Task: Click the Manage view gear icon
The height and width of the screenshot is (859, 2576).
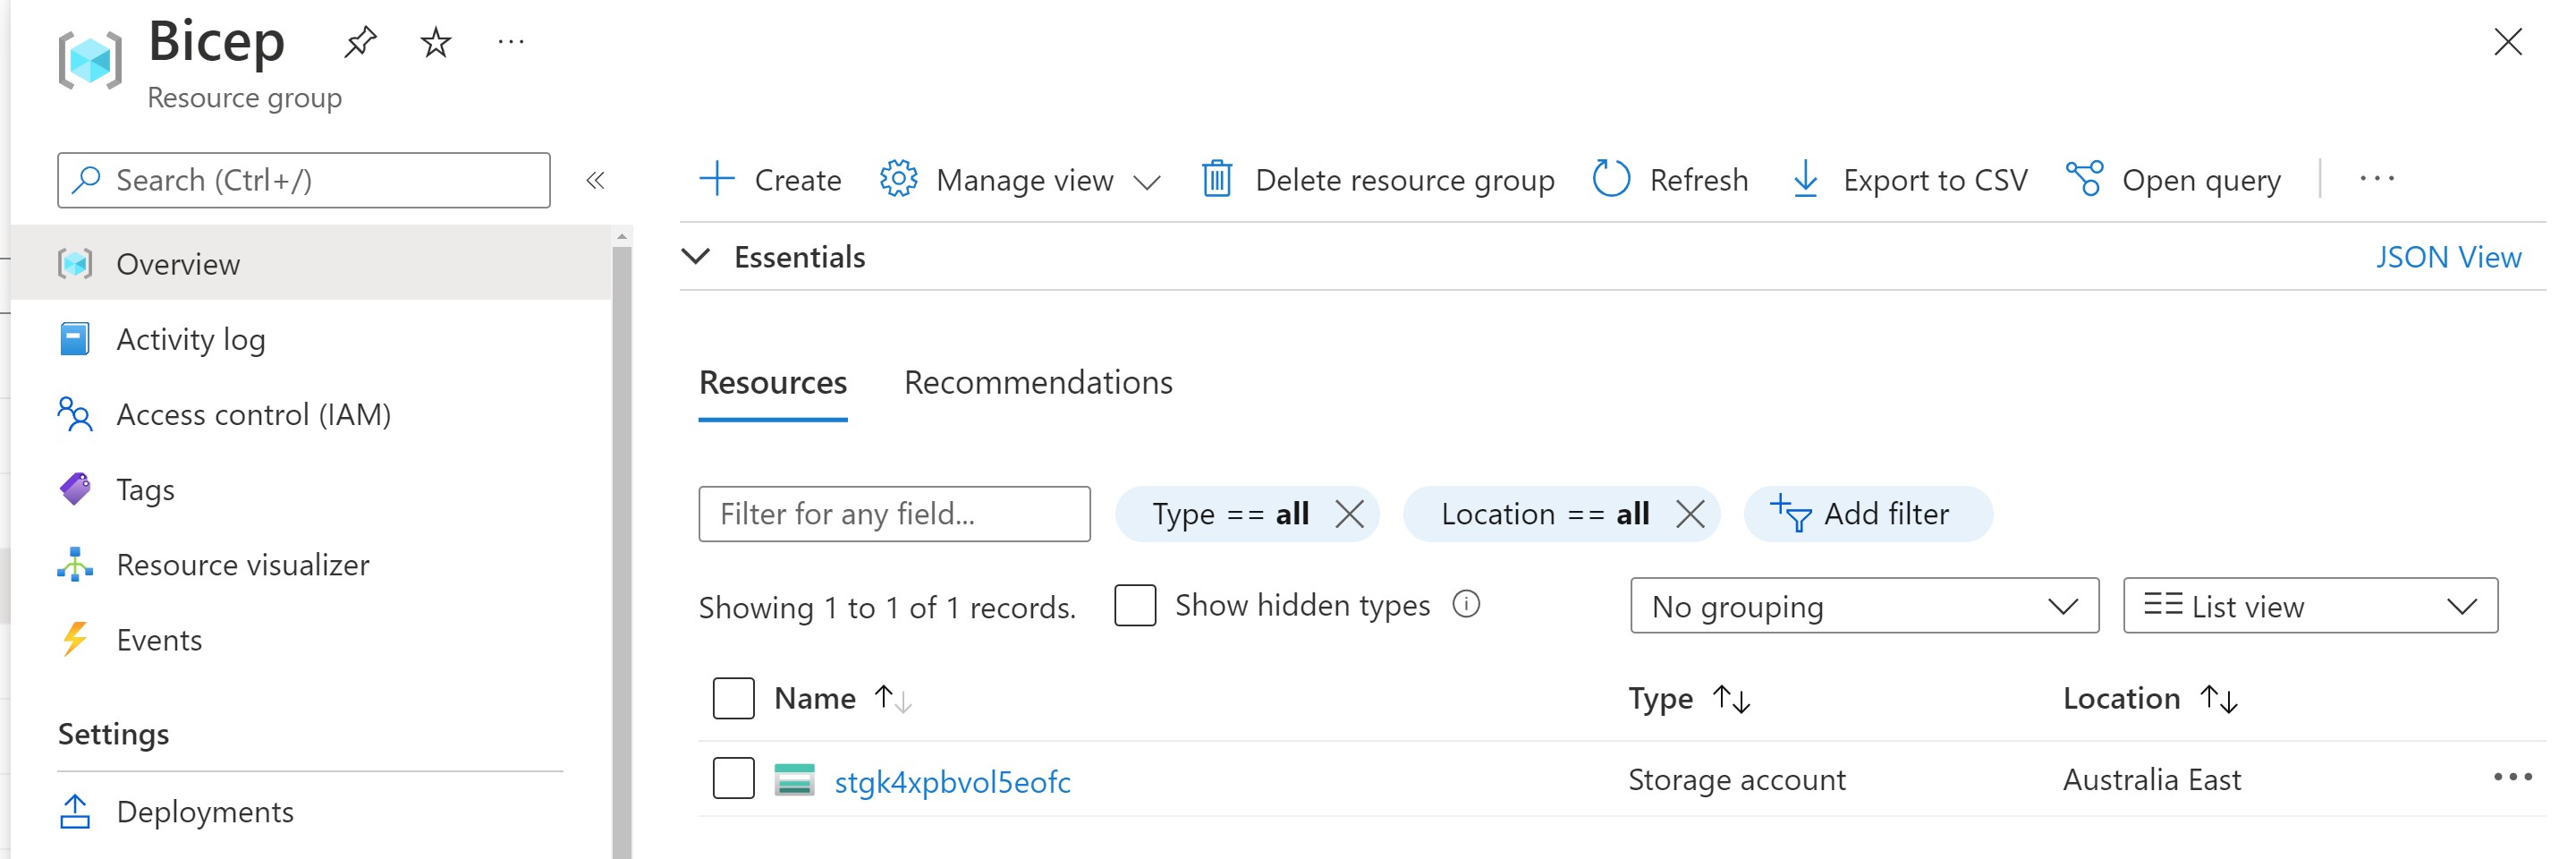Action: point(898,179)
